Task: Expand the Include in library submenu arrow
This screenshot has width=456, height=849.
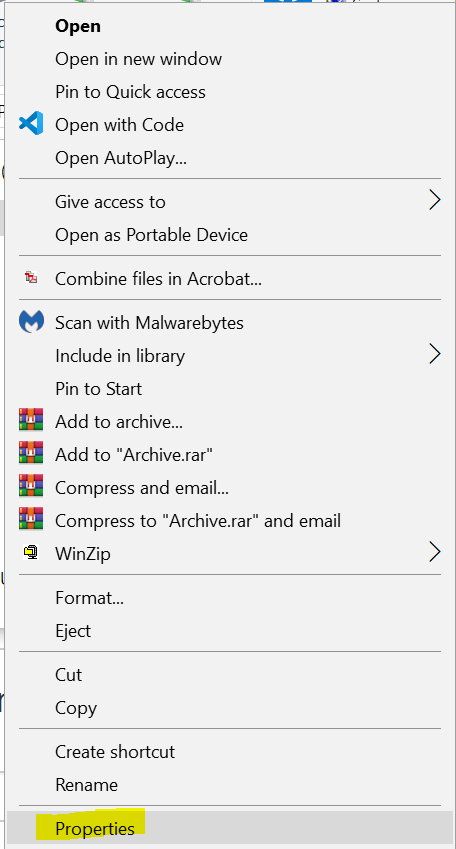Action: (435, 354)
